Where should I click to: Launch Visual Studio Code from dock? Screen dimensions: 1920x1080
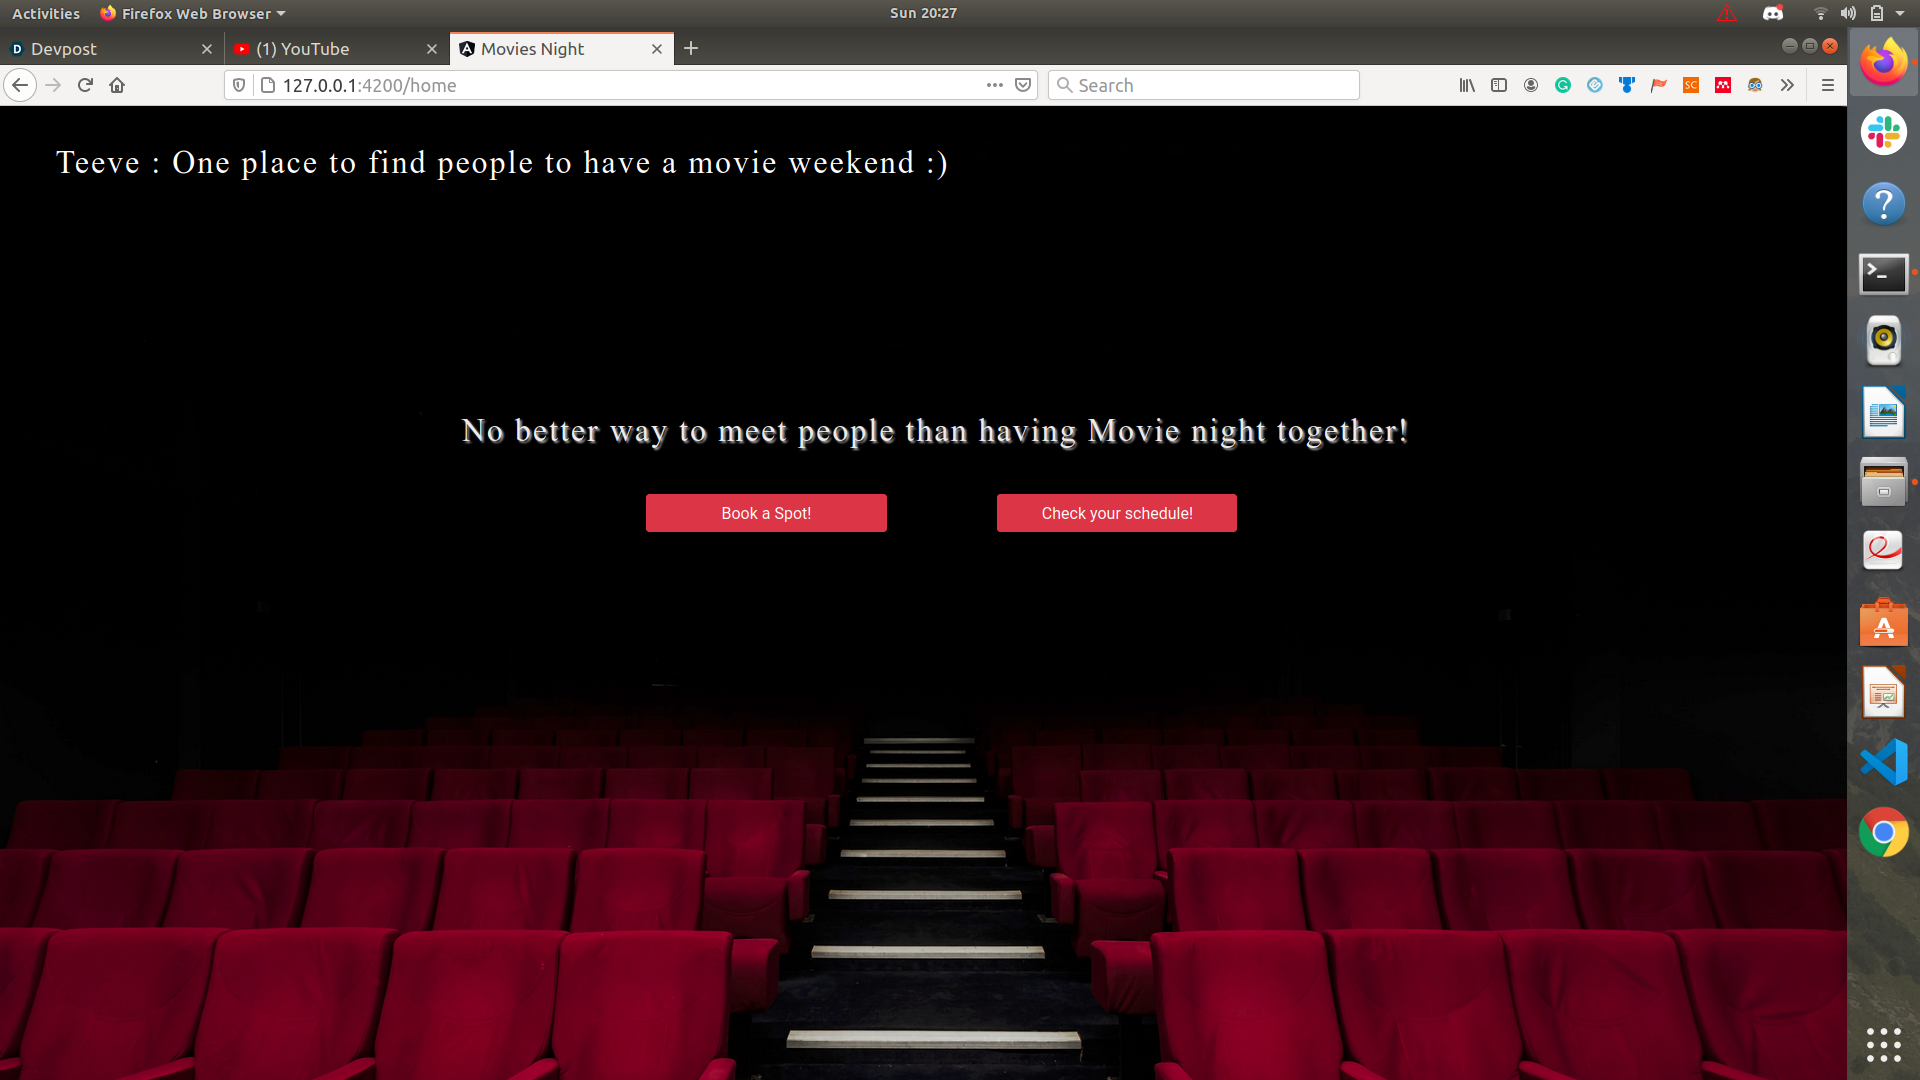1883,762
